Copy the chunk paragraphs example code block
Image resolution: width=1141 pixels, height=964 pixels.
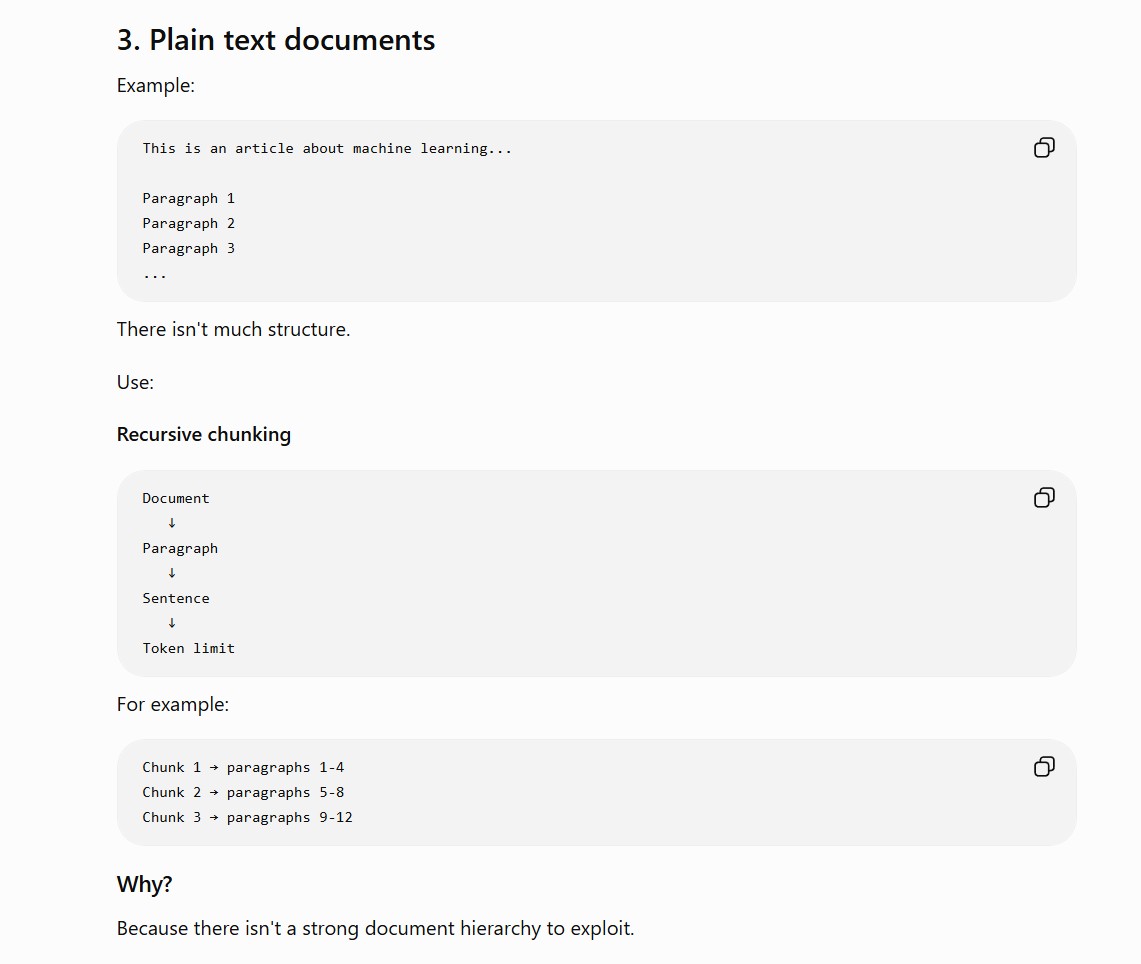click(1044, 767)
